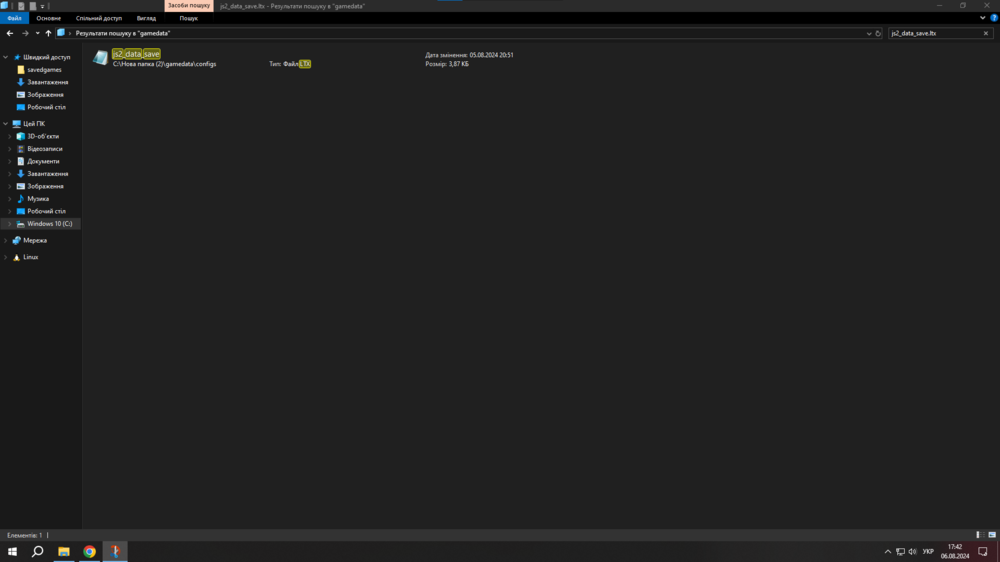
Task: Click the Засоби пошуку contextual tab
Action: tap(189, 6)
